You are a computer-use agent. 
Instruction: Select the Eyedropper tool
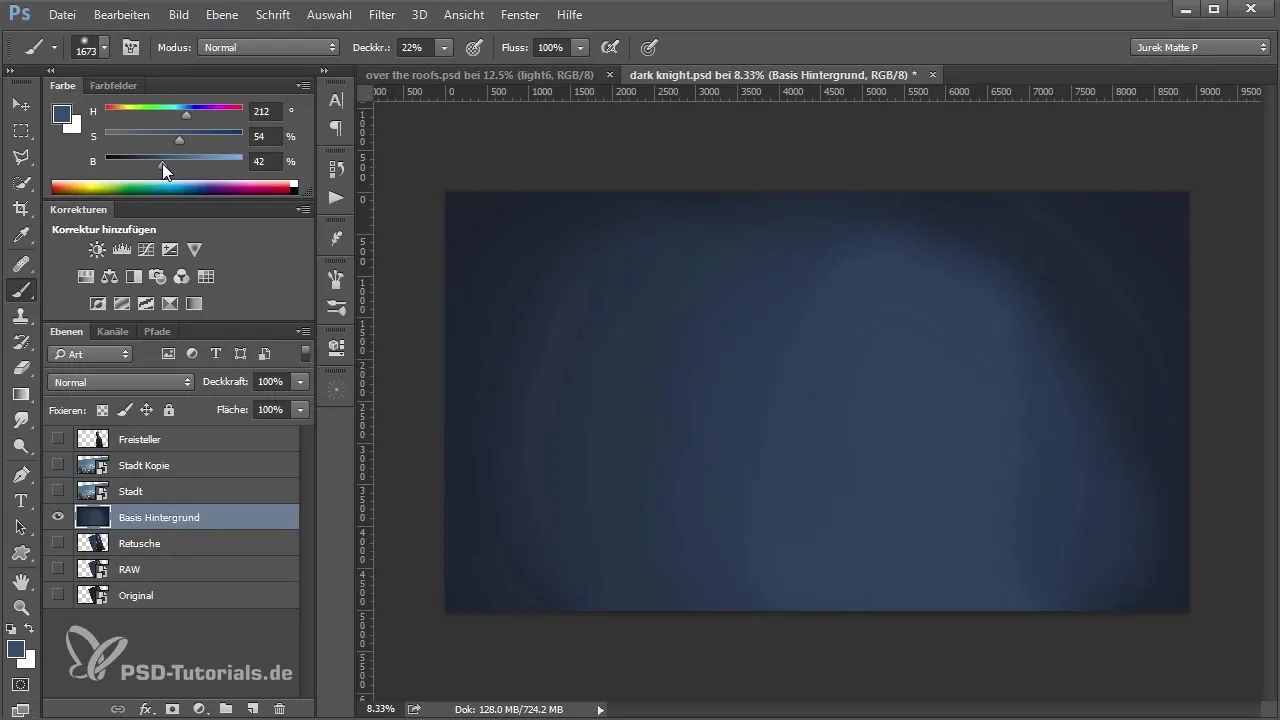pos(20,235)
